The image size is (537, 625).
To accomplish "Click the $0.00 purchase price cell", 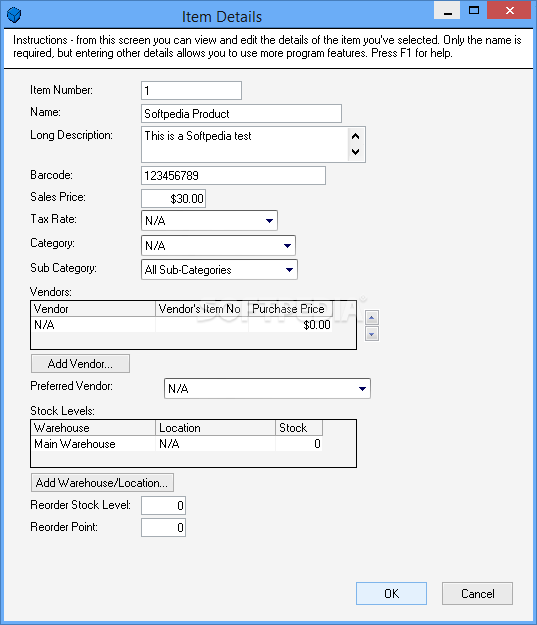I will (290, 325).
